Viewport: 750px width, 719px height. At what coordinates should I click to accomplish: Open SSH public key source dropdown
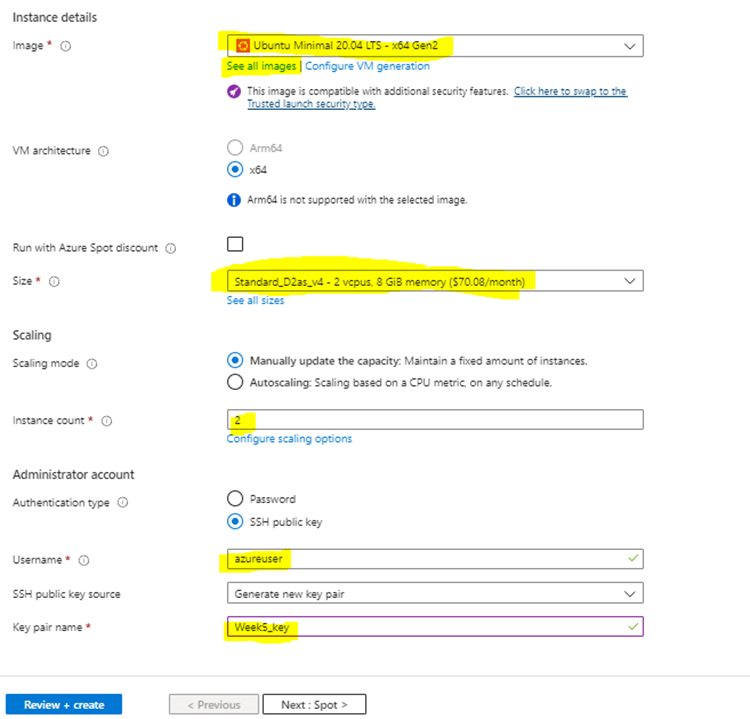tap(435, 594)
